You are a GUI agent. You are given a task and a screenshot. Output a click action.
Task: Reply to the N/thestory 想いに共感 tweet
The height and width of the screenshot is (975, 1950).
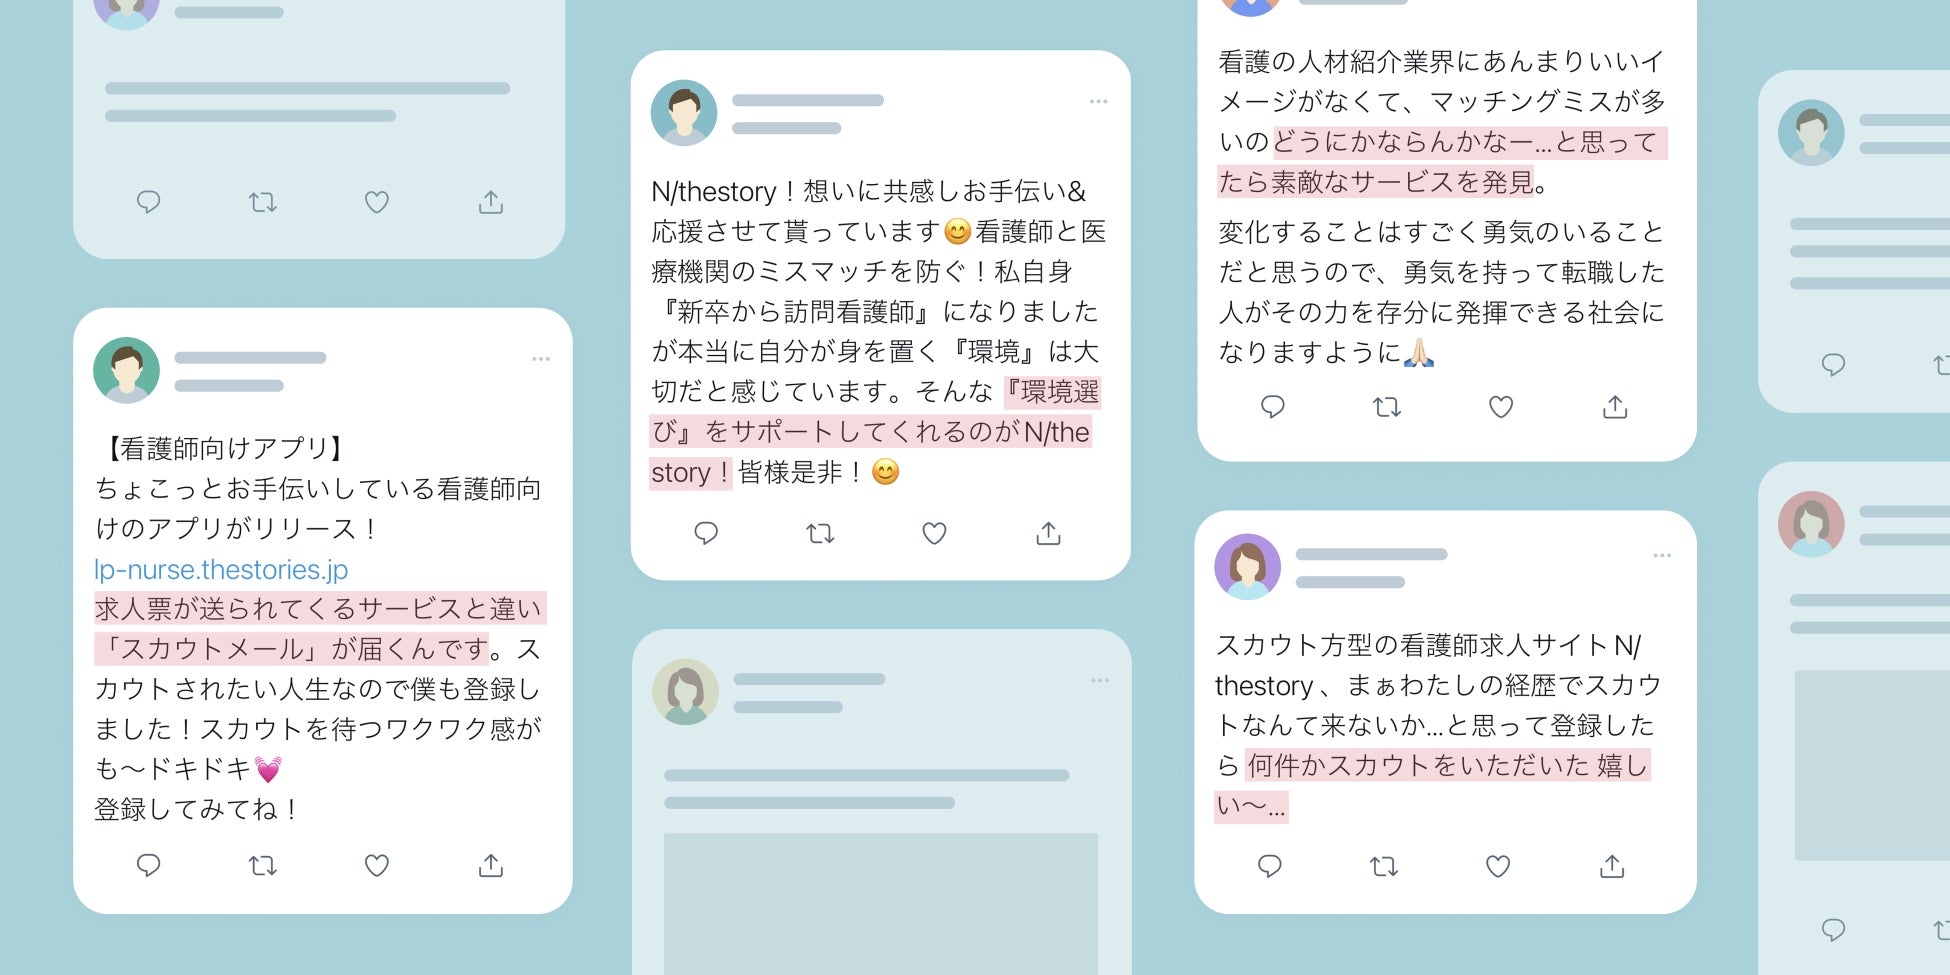[706, 533]
